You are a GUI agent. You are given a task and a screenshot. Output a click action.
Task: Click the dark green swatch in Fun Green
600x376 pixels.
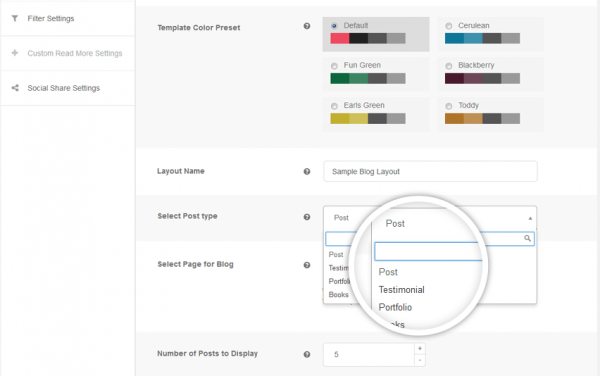coord(340,78)
